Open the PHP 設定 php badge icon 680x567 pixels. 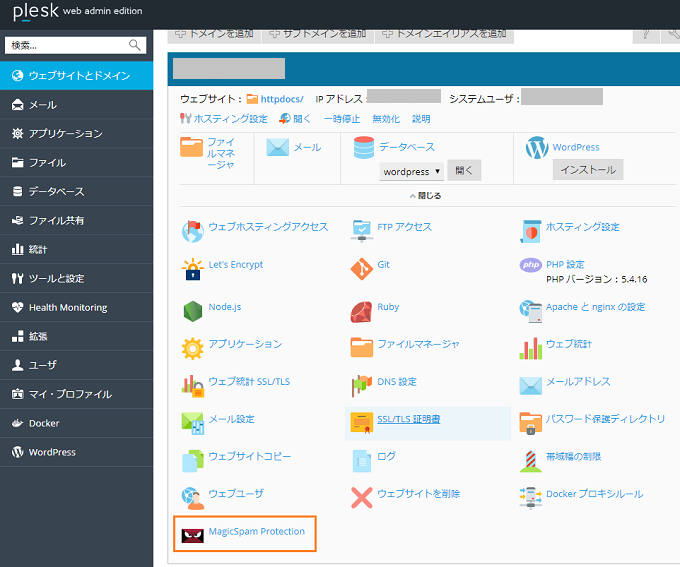point(530,265)
